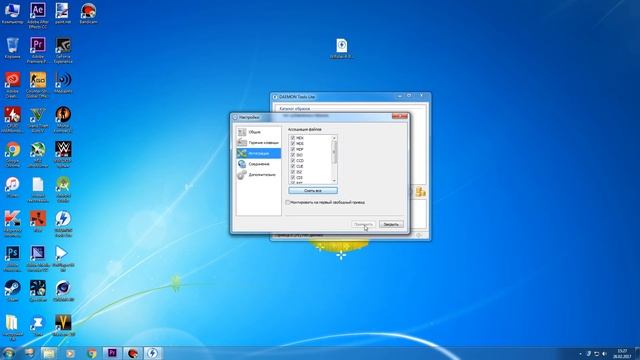Select the Photoshop desktop icon
The height and width of the screenshot is (360, 640).
pos(12,259)
